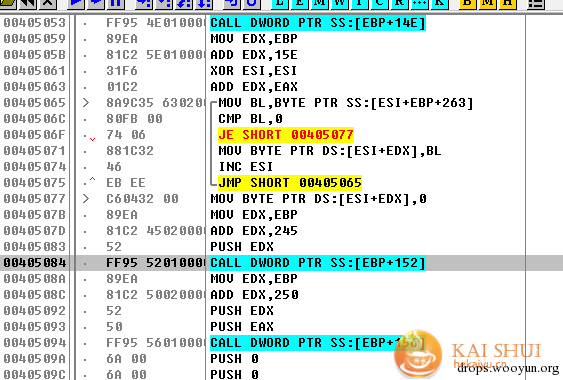Open the options list icon
The height and width of the screenshot is (380, 563).
pyautogui.click(x=535, y=4)
